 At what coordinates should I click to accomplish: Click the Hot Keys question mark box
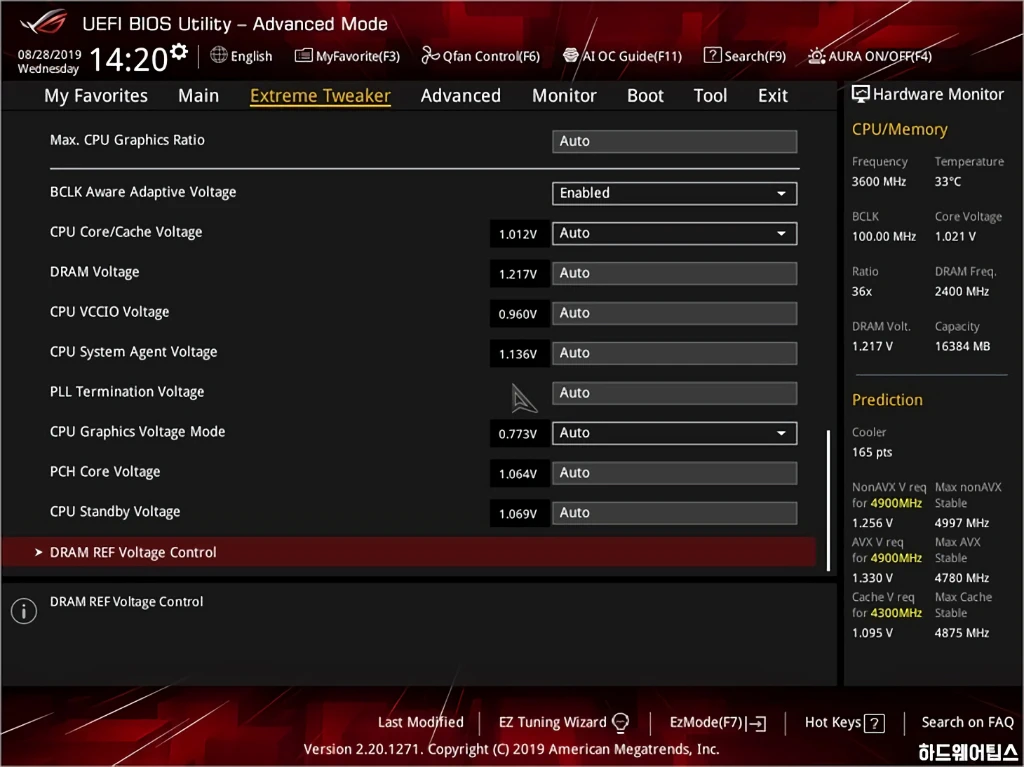tap(874, 723)
